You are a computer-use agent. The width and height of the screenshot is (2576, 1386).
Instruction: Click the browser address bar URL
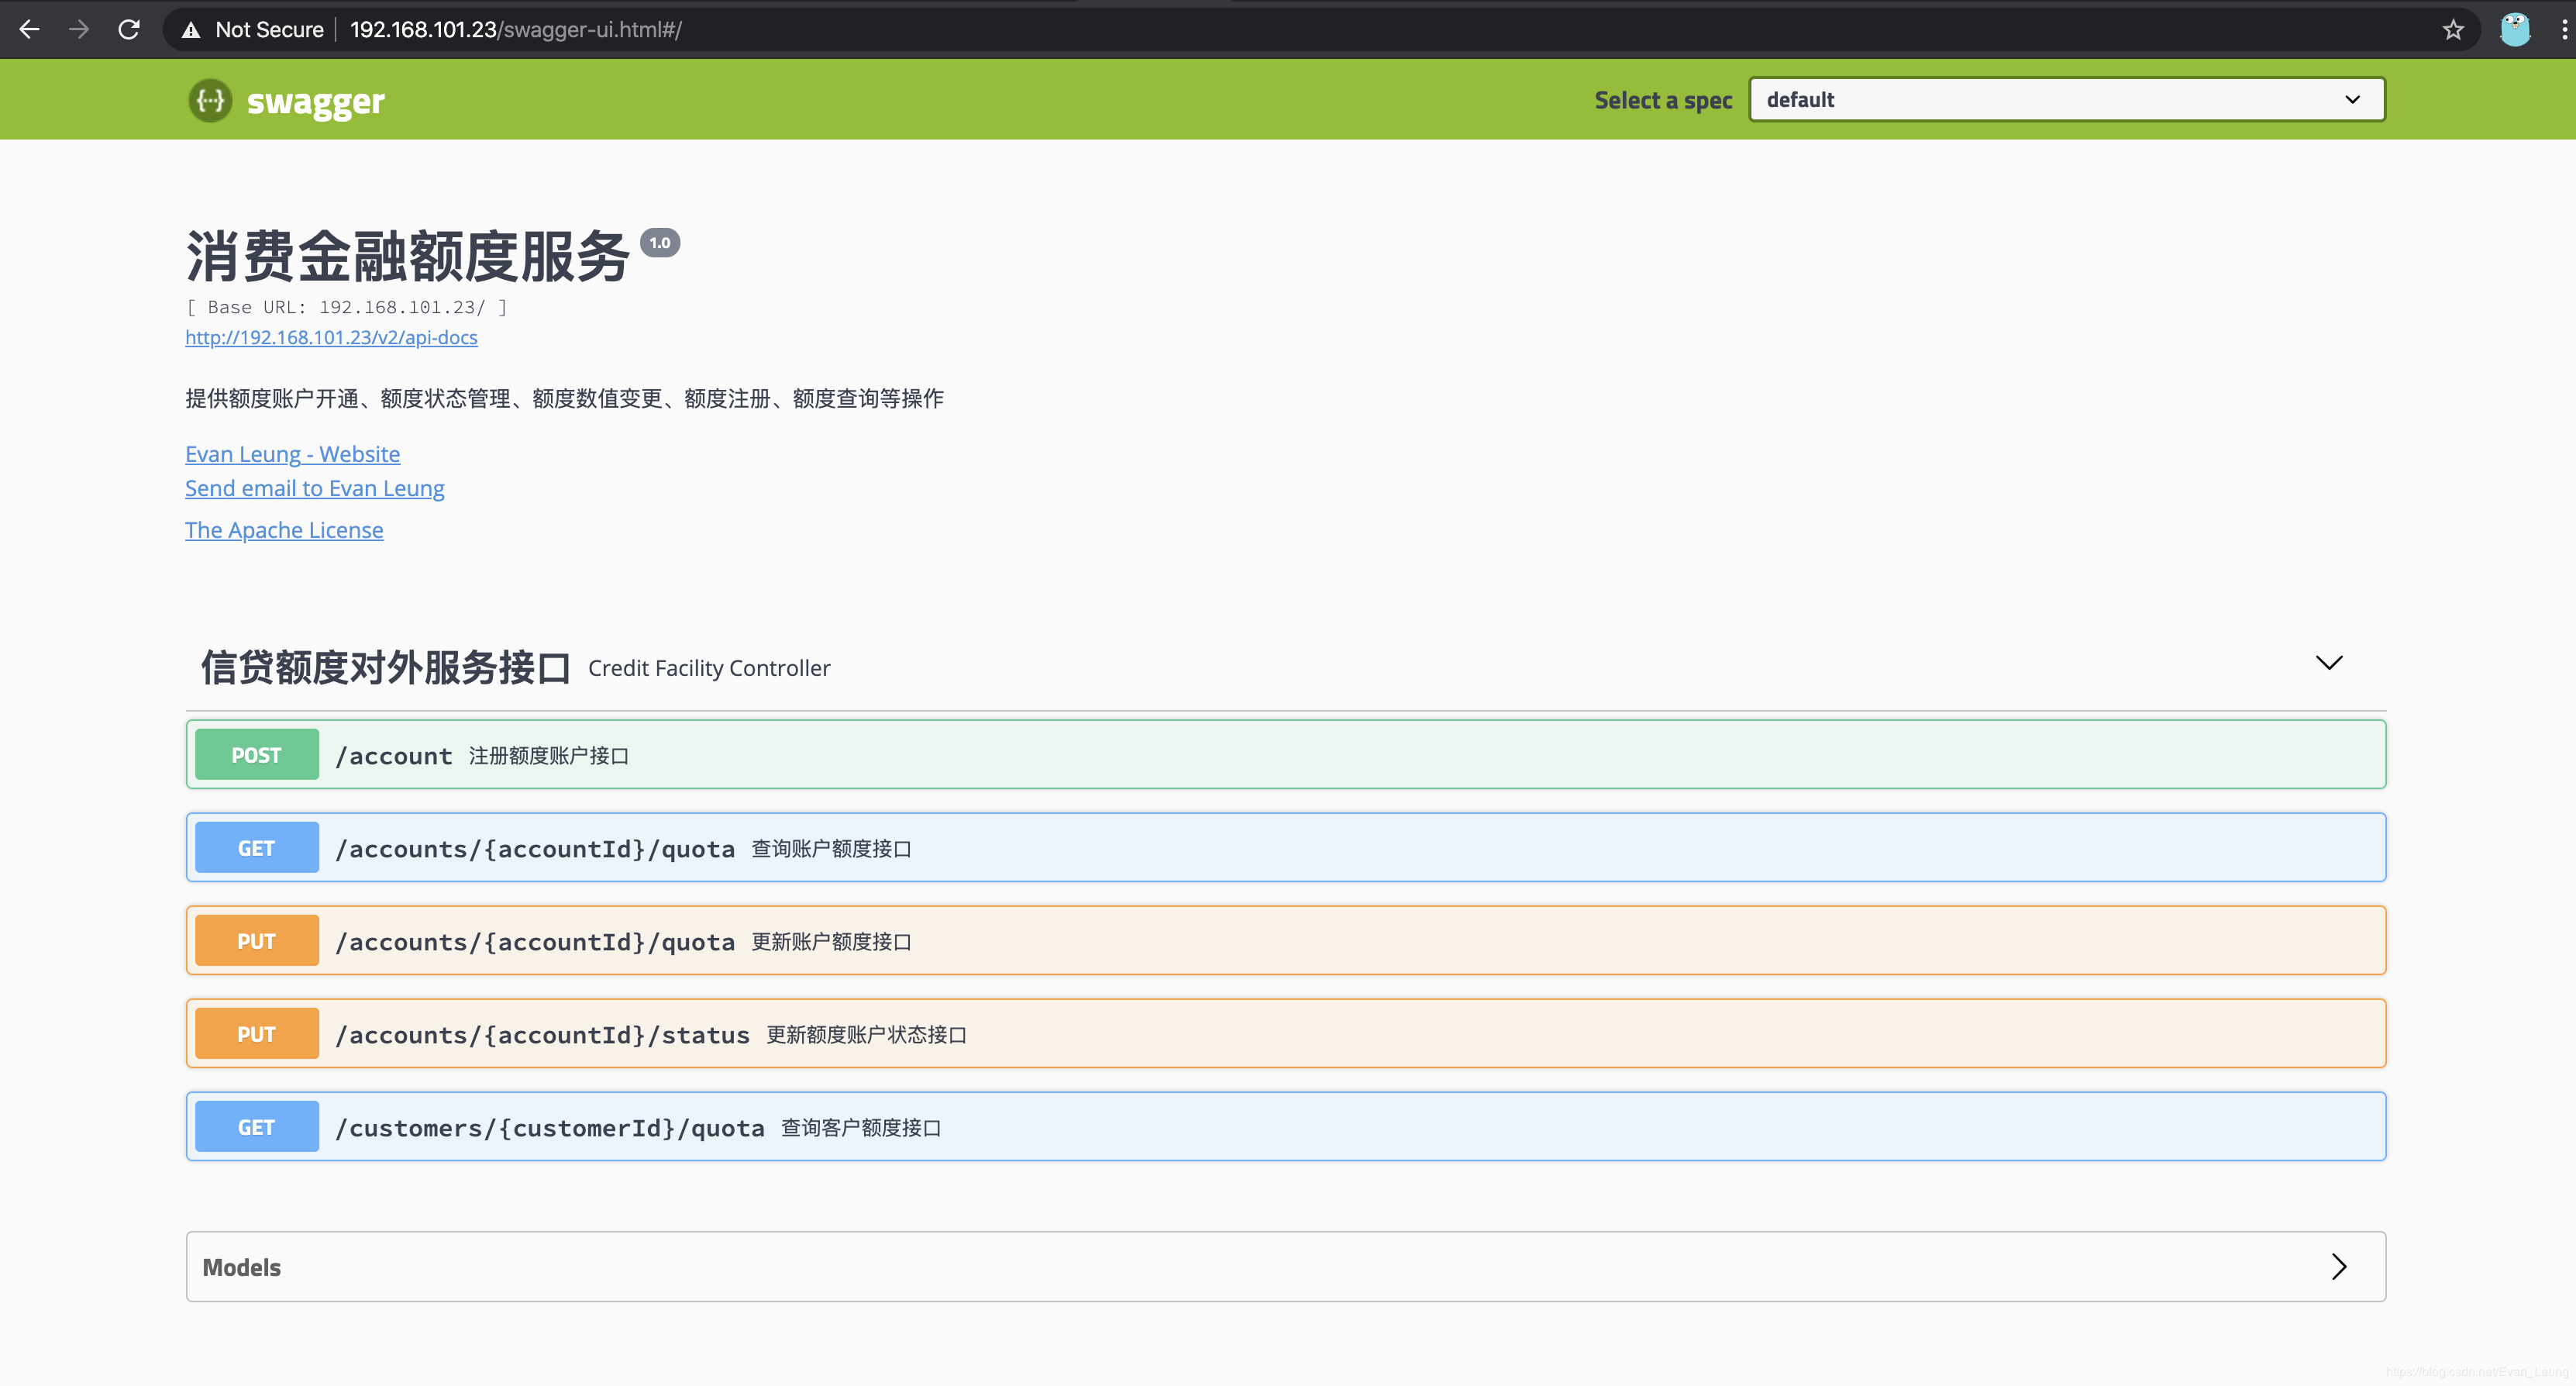pos(515,30)
